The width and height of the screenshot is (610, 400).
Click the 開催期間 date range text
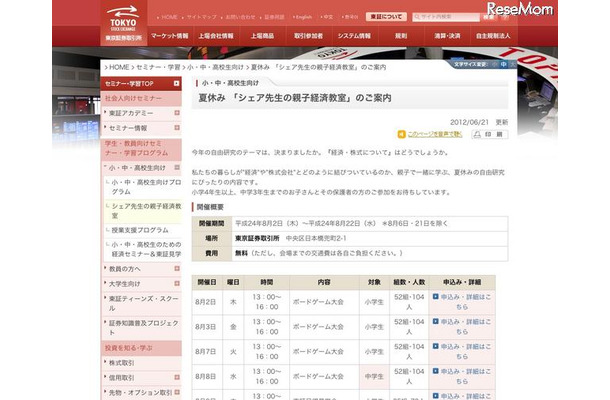coord(342,223)
